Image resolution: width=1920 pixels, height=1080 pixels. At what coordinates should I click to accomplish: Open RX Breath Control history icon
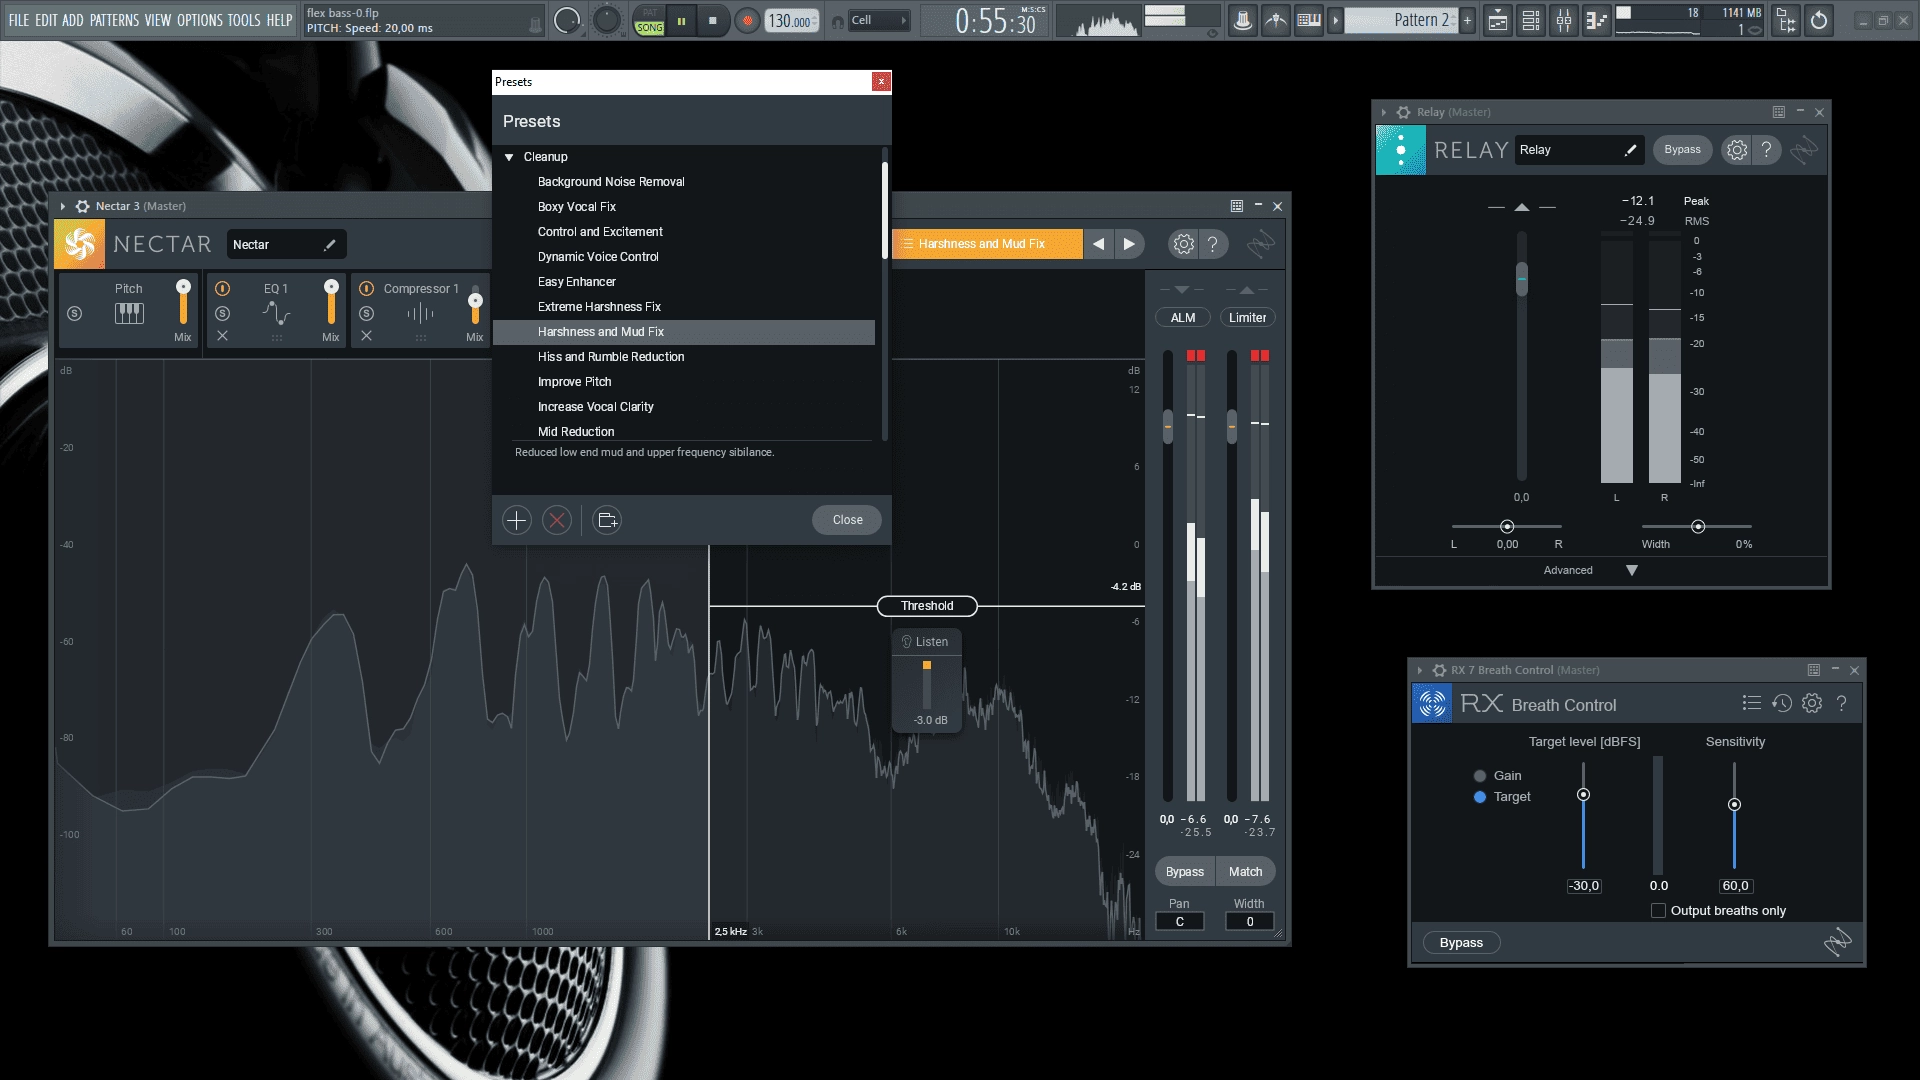[1782, 704]
